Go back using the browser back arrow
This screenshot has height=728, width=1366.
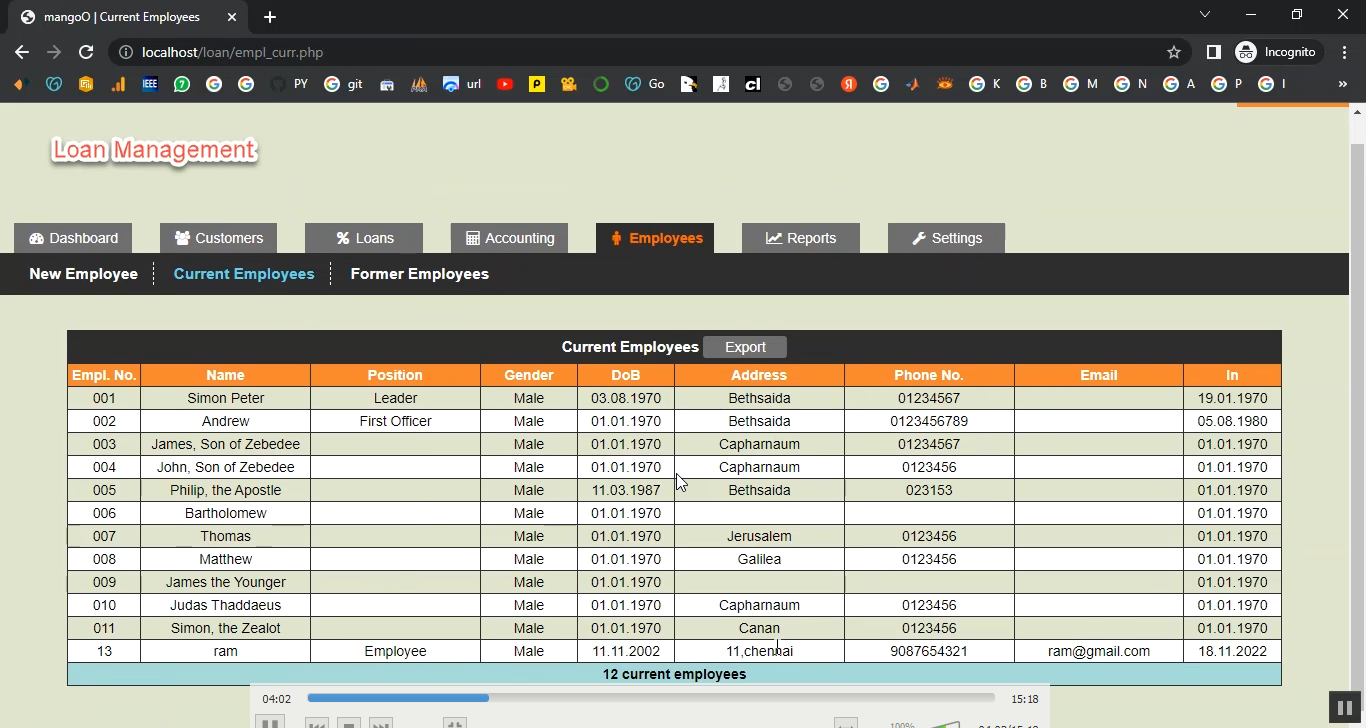click(x=22, y=52)
